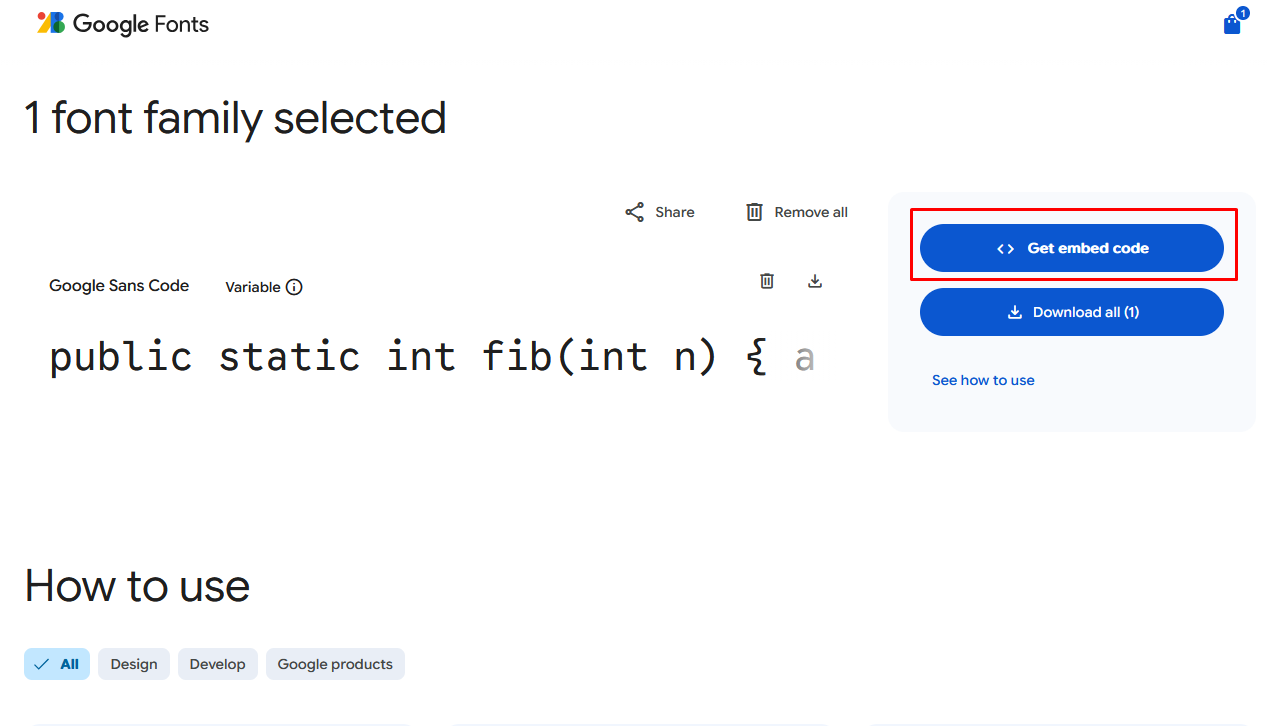
Task: Remove Google Sans Code via its trash icon
Action: click(767, 281)
